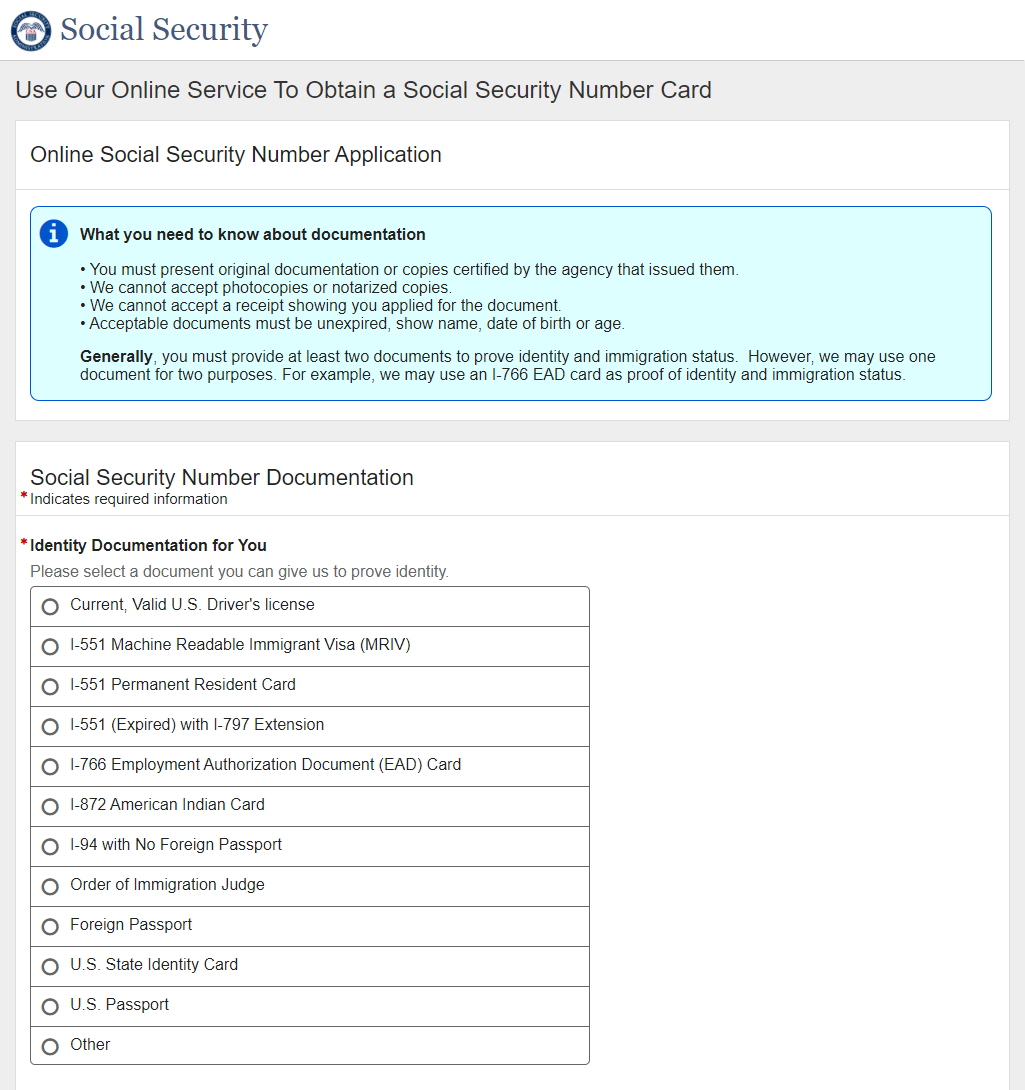The image size is (1025, 1090).
Task: Click the blue information icon
Action: coord(53,234)
